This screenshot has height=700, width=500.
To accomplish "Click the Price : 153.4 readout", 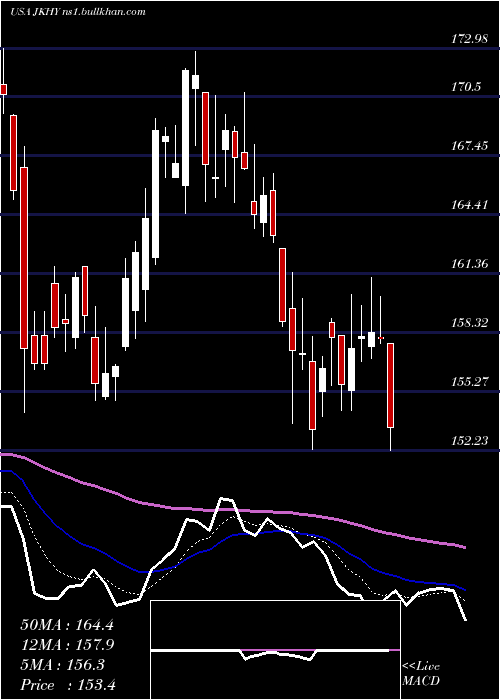I will click(68, 685).
